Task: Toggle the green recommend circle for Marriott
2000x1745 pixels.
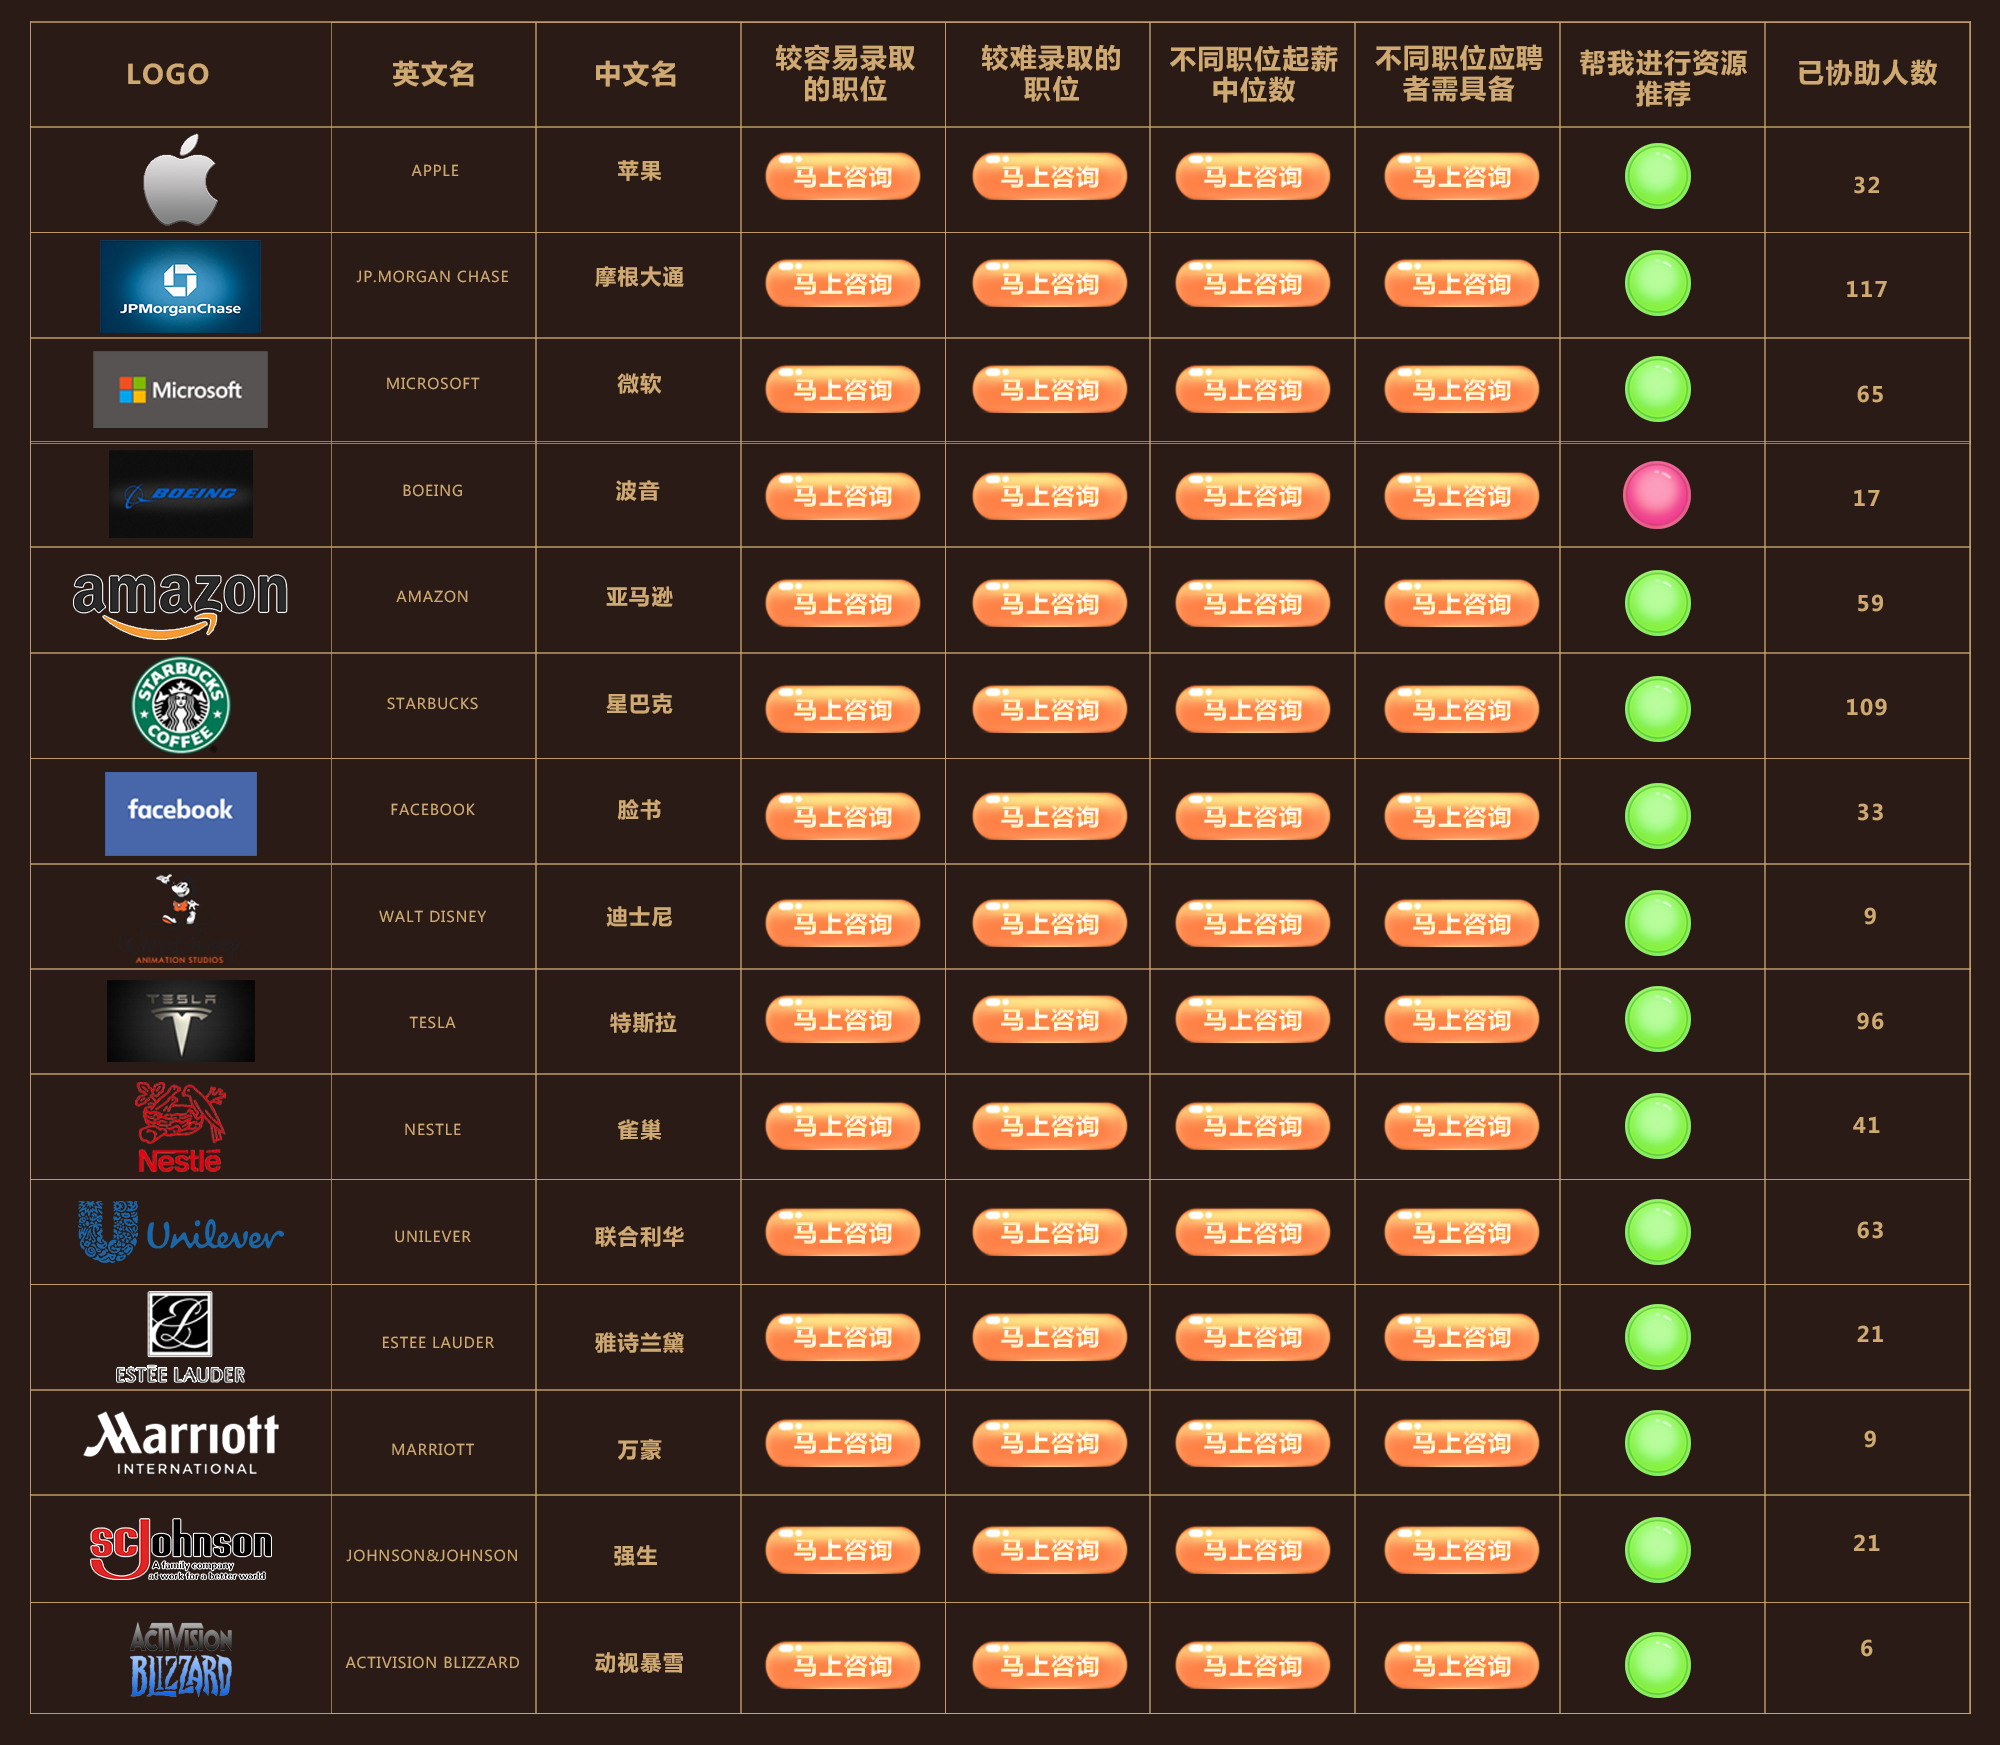Action: (x=1657, y=1443)
